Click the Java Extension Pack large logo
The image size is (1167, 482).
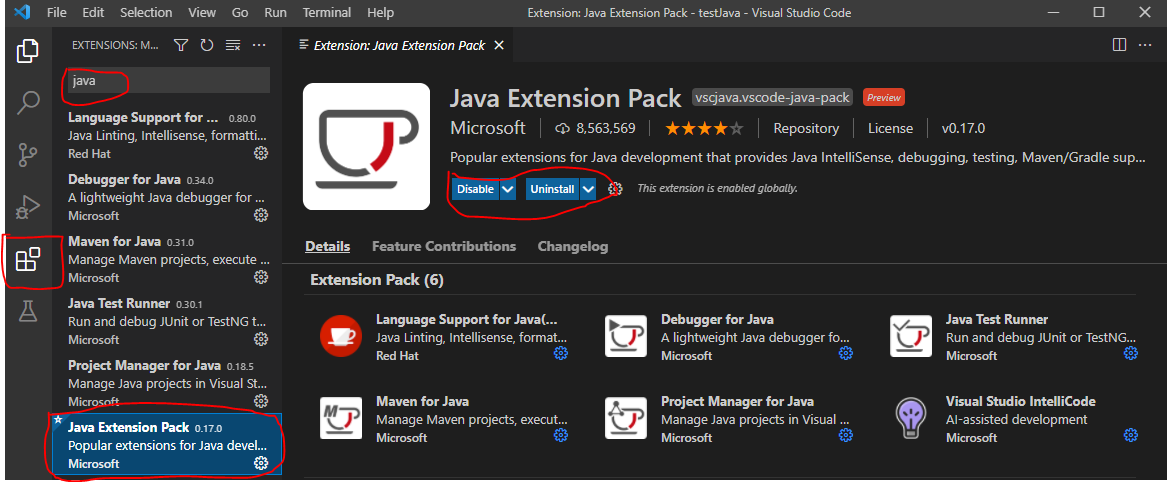click(366, 147)
